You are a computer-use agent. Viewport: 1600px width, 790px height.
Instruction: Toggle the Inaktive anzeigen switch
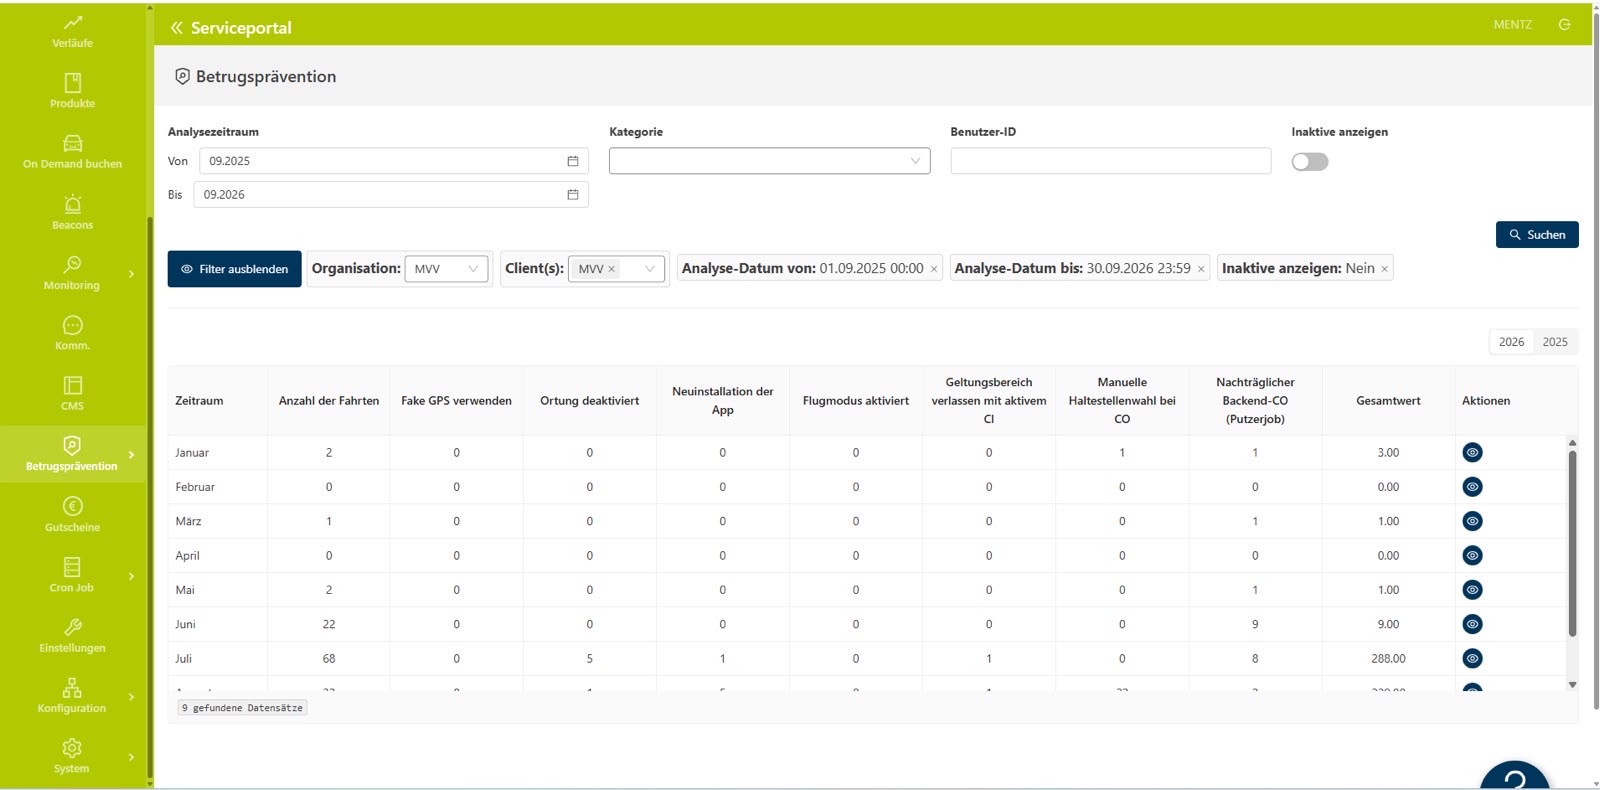[x=1310, y=162]
